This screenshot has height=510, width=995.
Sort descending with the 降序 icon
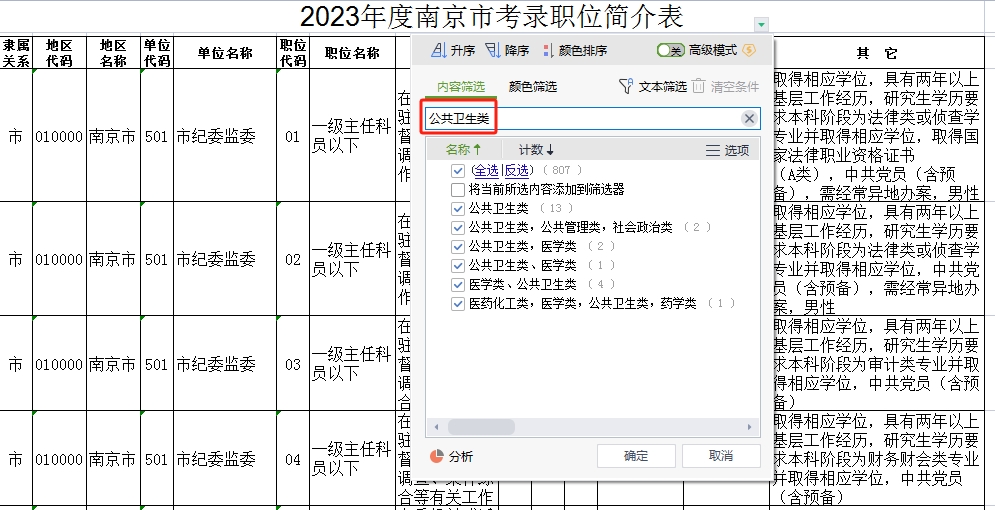(x=492, y=51)
